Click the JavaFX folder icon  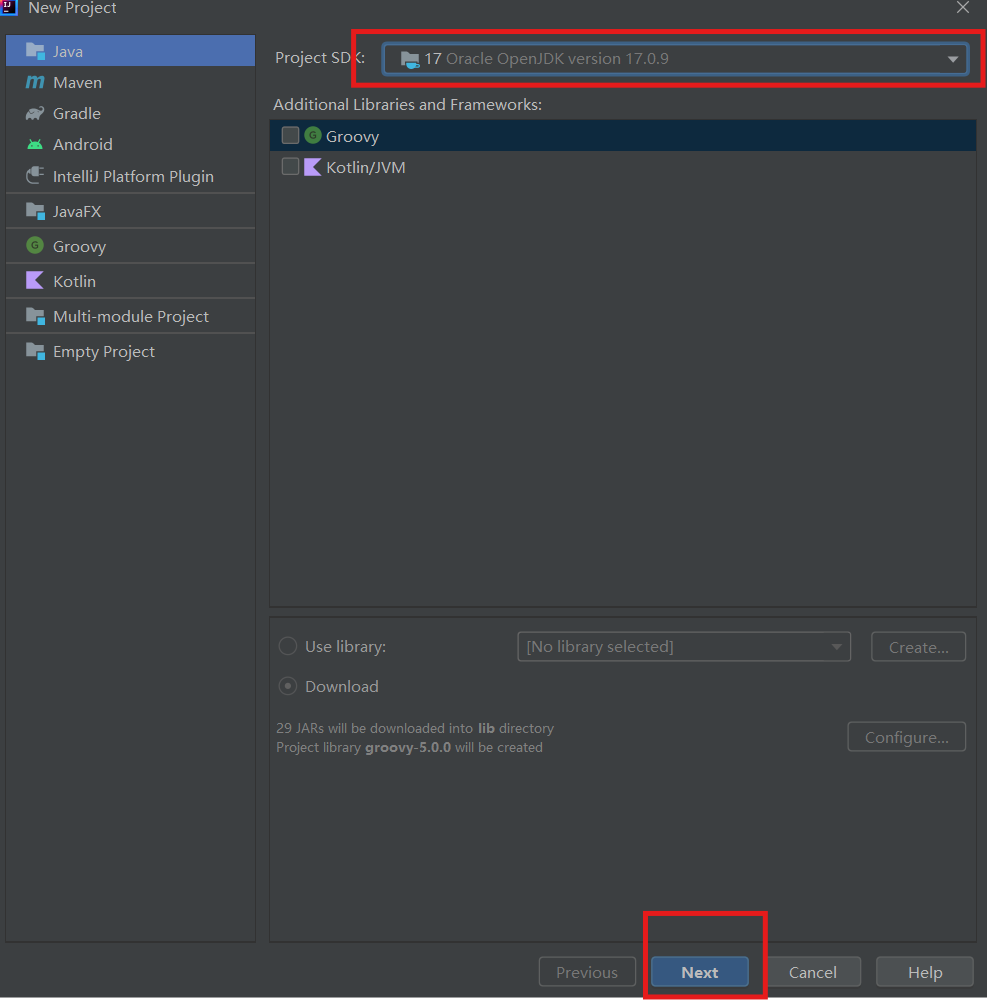[35, 211]
